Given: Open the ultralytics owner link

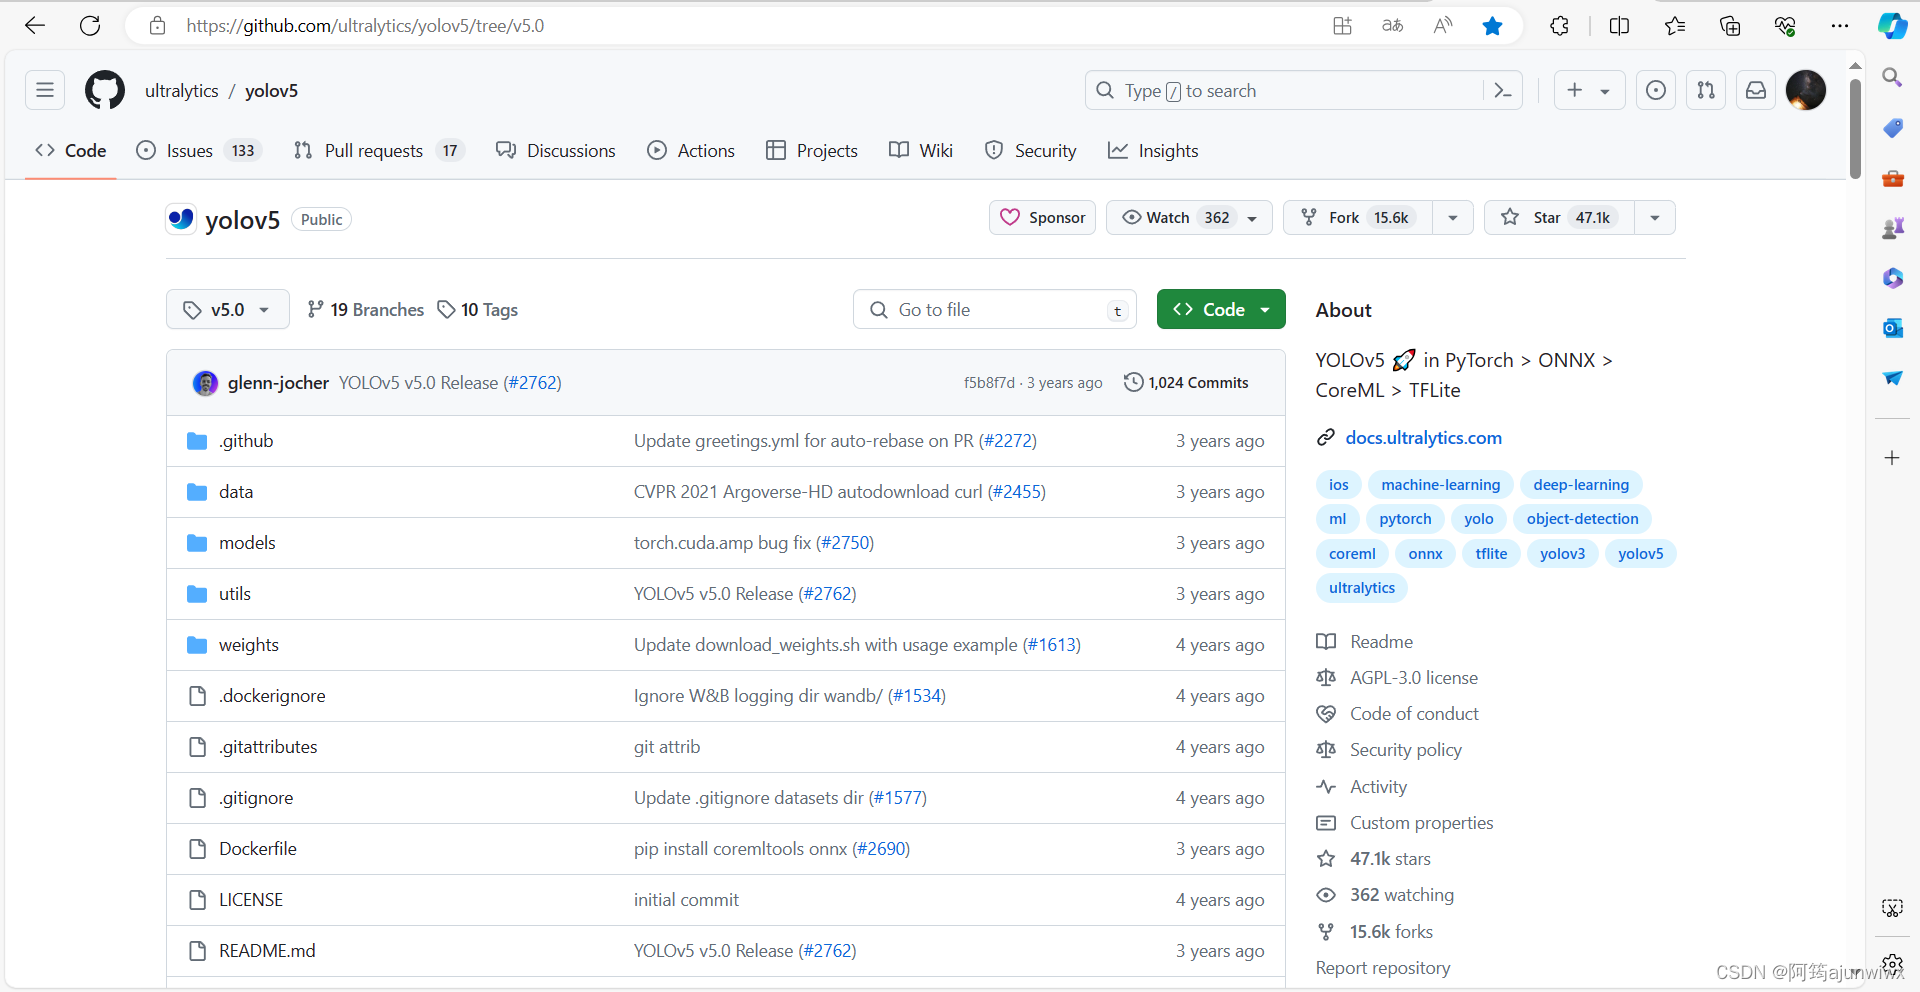Looking at the screenshot, I should [182, 91].
